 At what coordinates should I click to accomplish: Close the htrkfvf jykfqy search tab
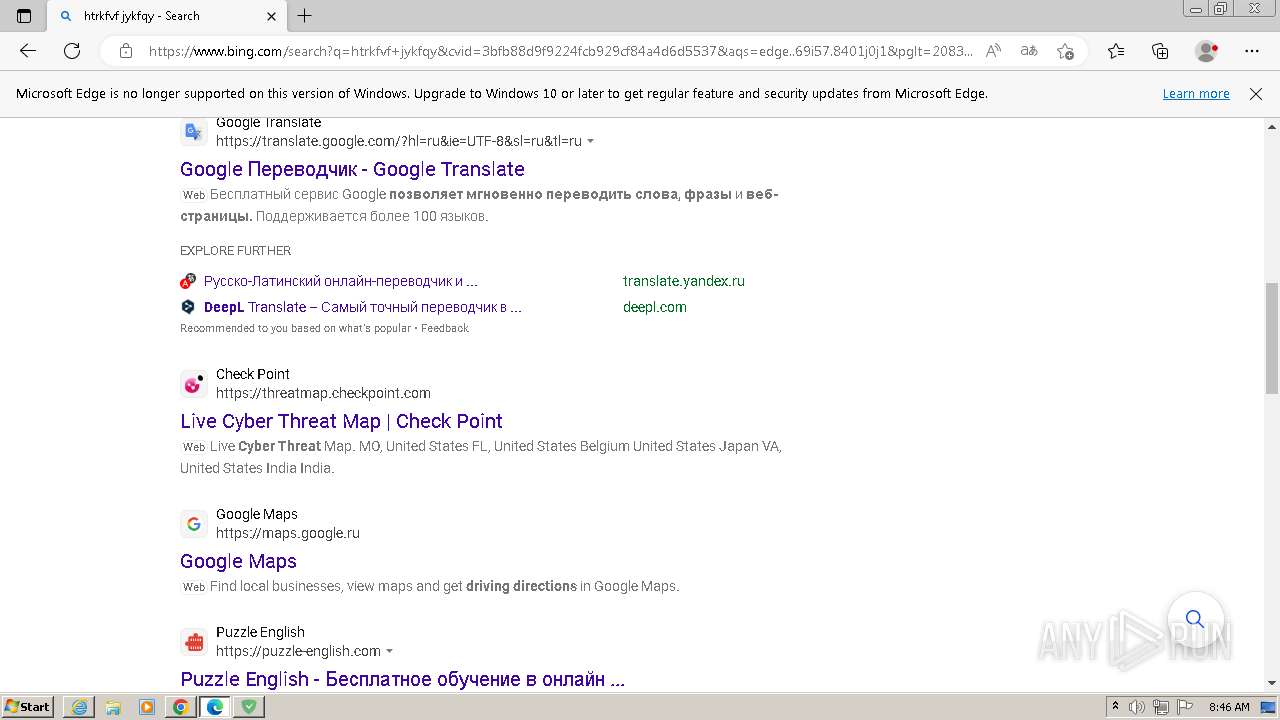(x=271, y=16)
